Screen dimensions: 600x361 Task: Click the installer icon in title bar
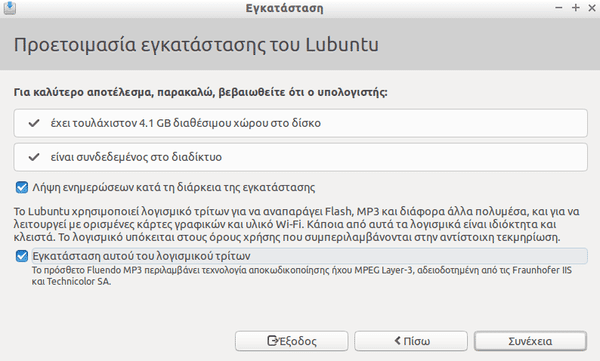[x=10, y=8]
